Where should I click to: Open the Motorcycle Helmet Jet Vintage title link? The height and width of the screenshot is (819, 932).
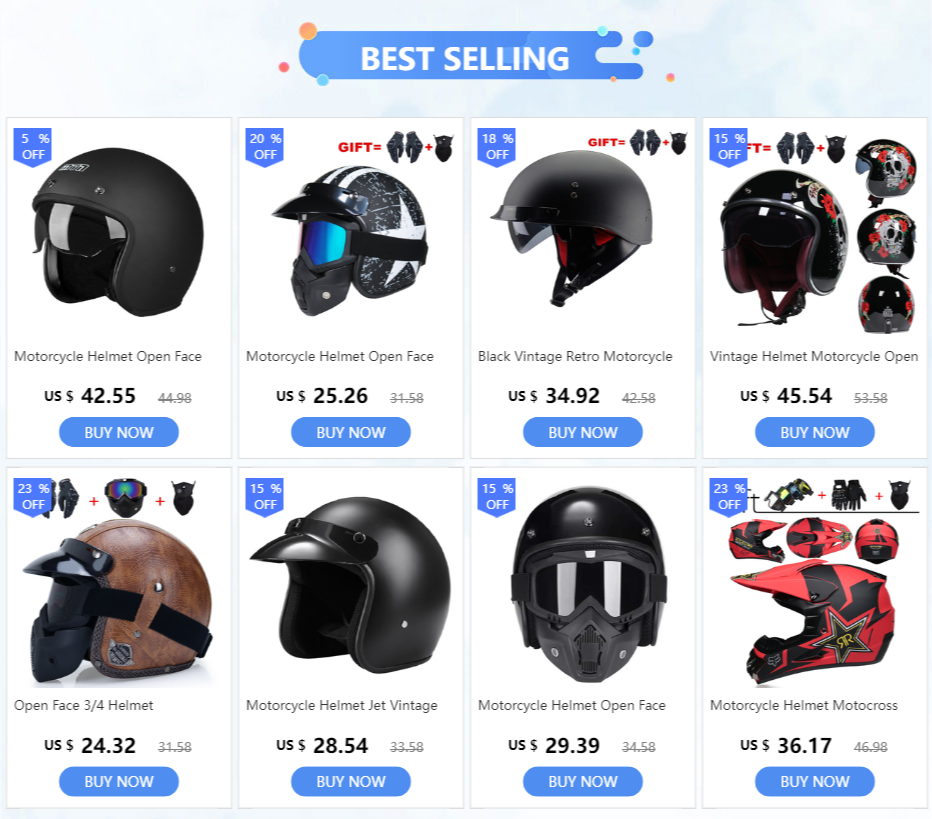(x=342, y=705)
